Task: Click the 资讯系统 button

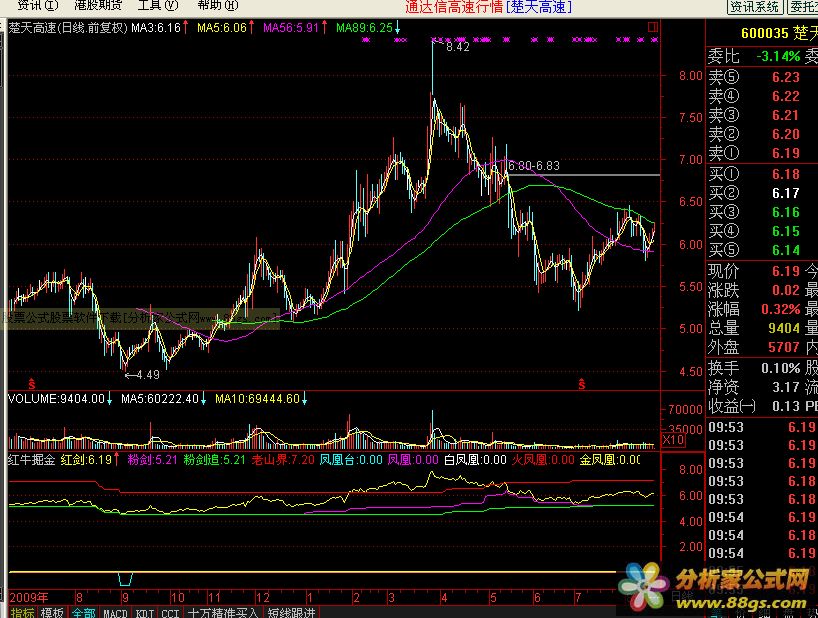Action: (x=755, y=6)
